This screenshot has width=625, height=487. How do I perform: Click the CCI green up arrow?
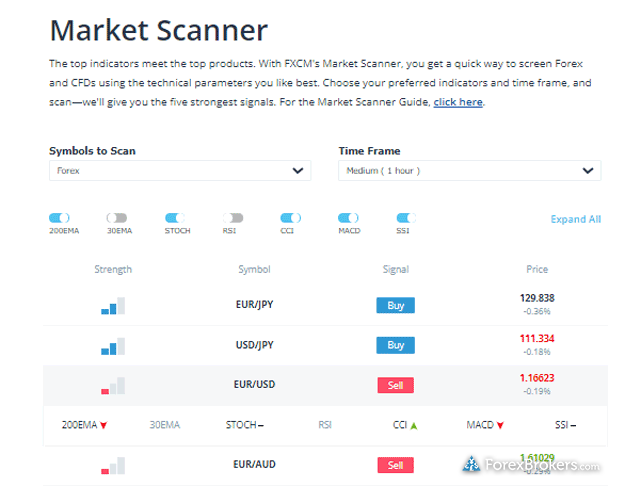[x=414, y=426]
